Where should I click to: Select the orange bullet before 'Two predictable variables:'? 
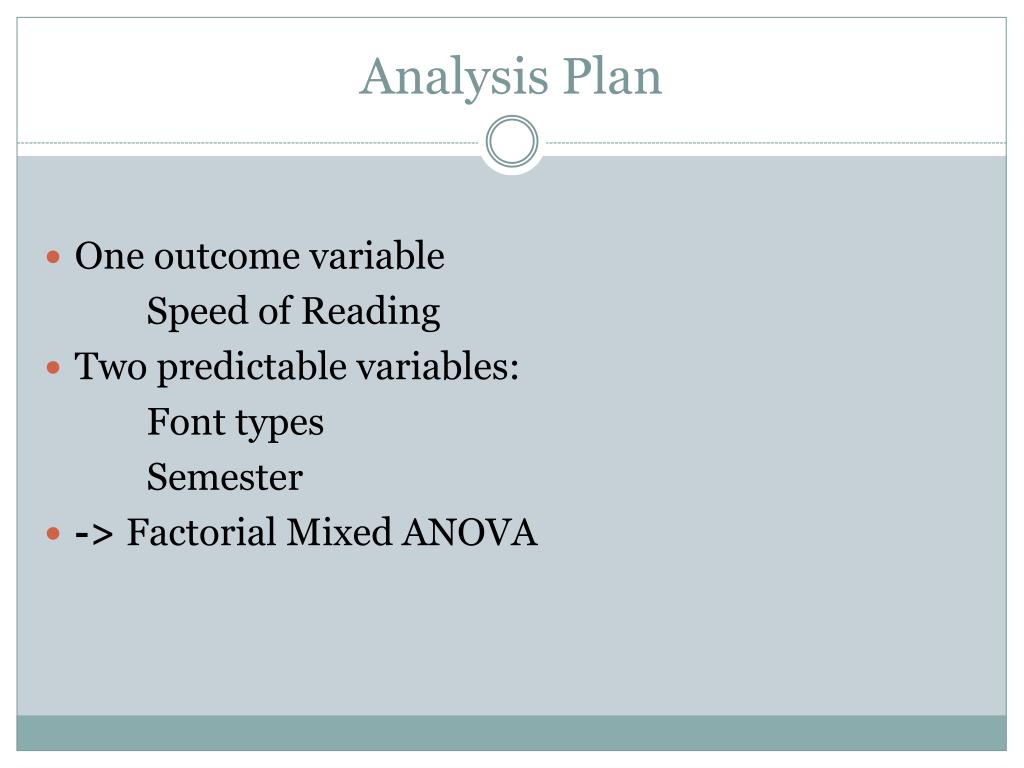54,368
